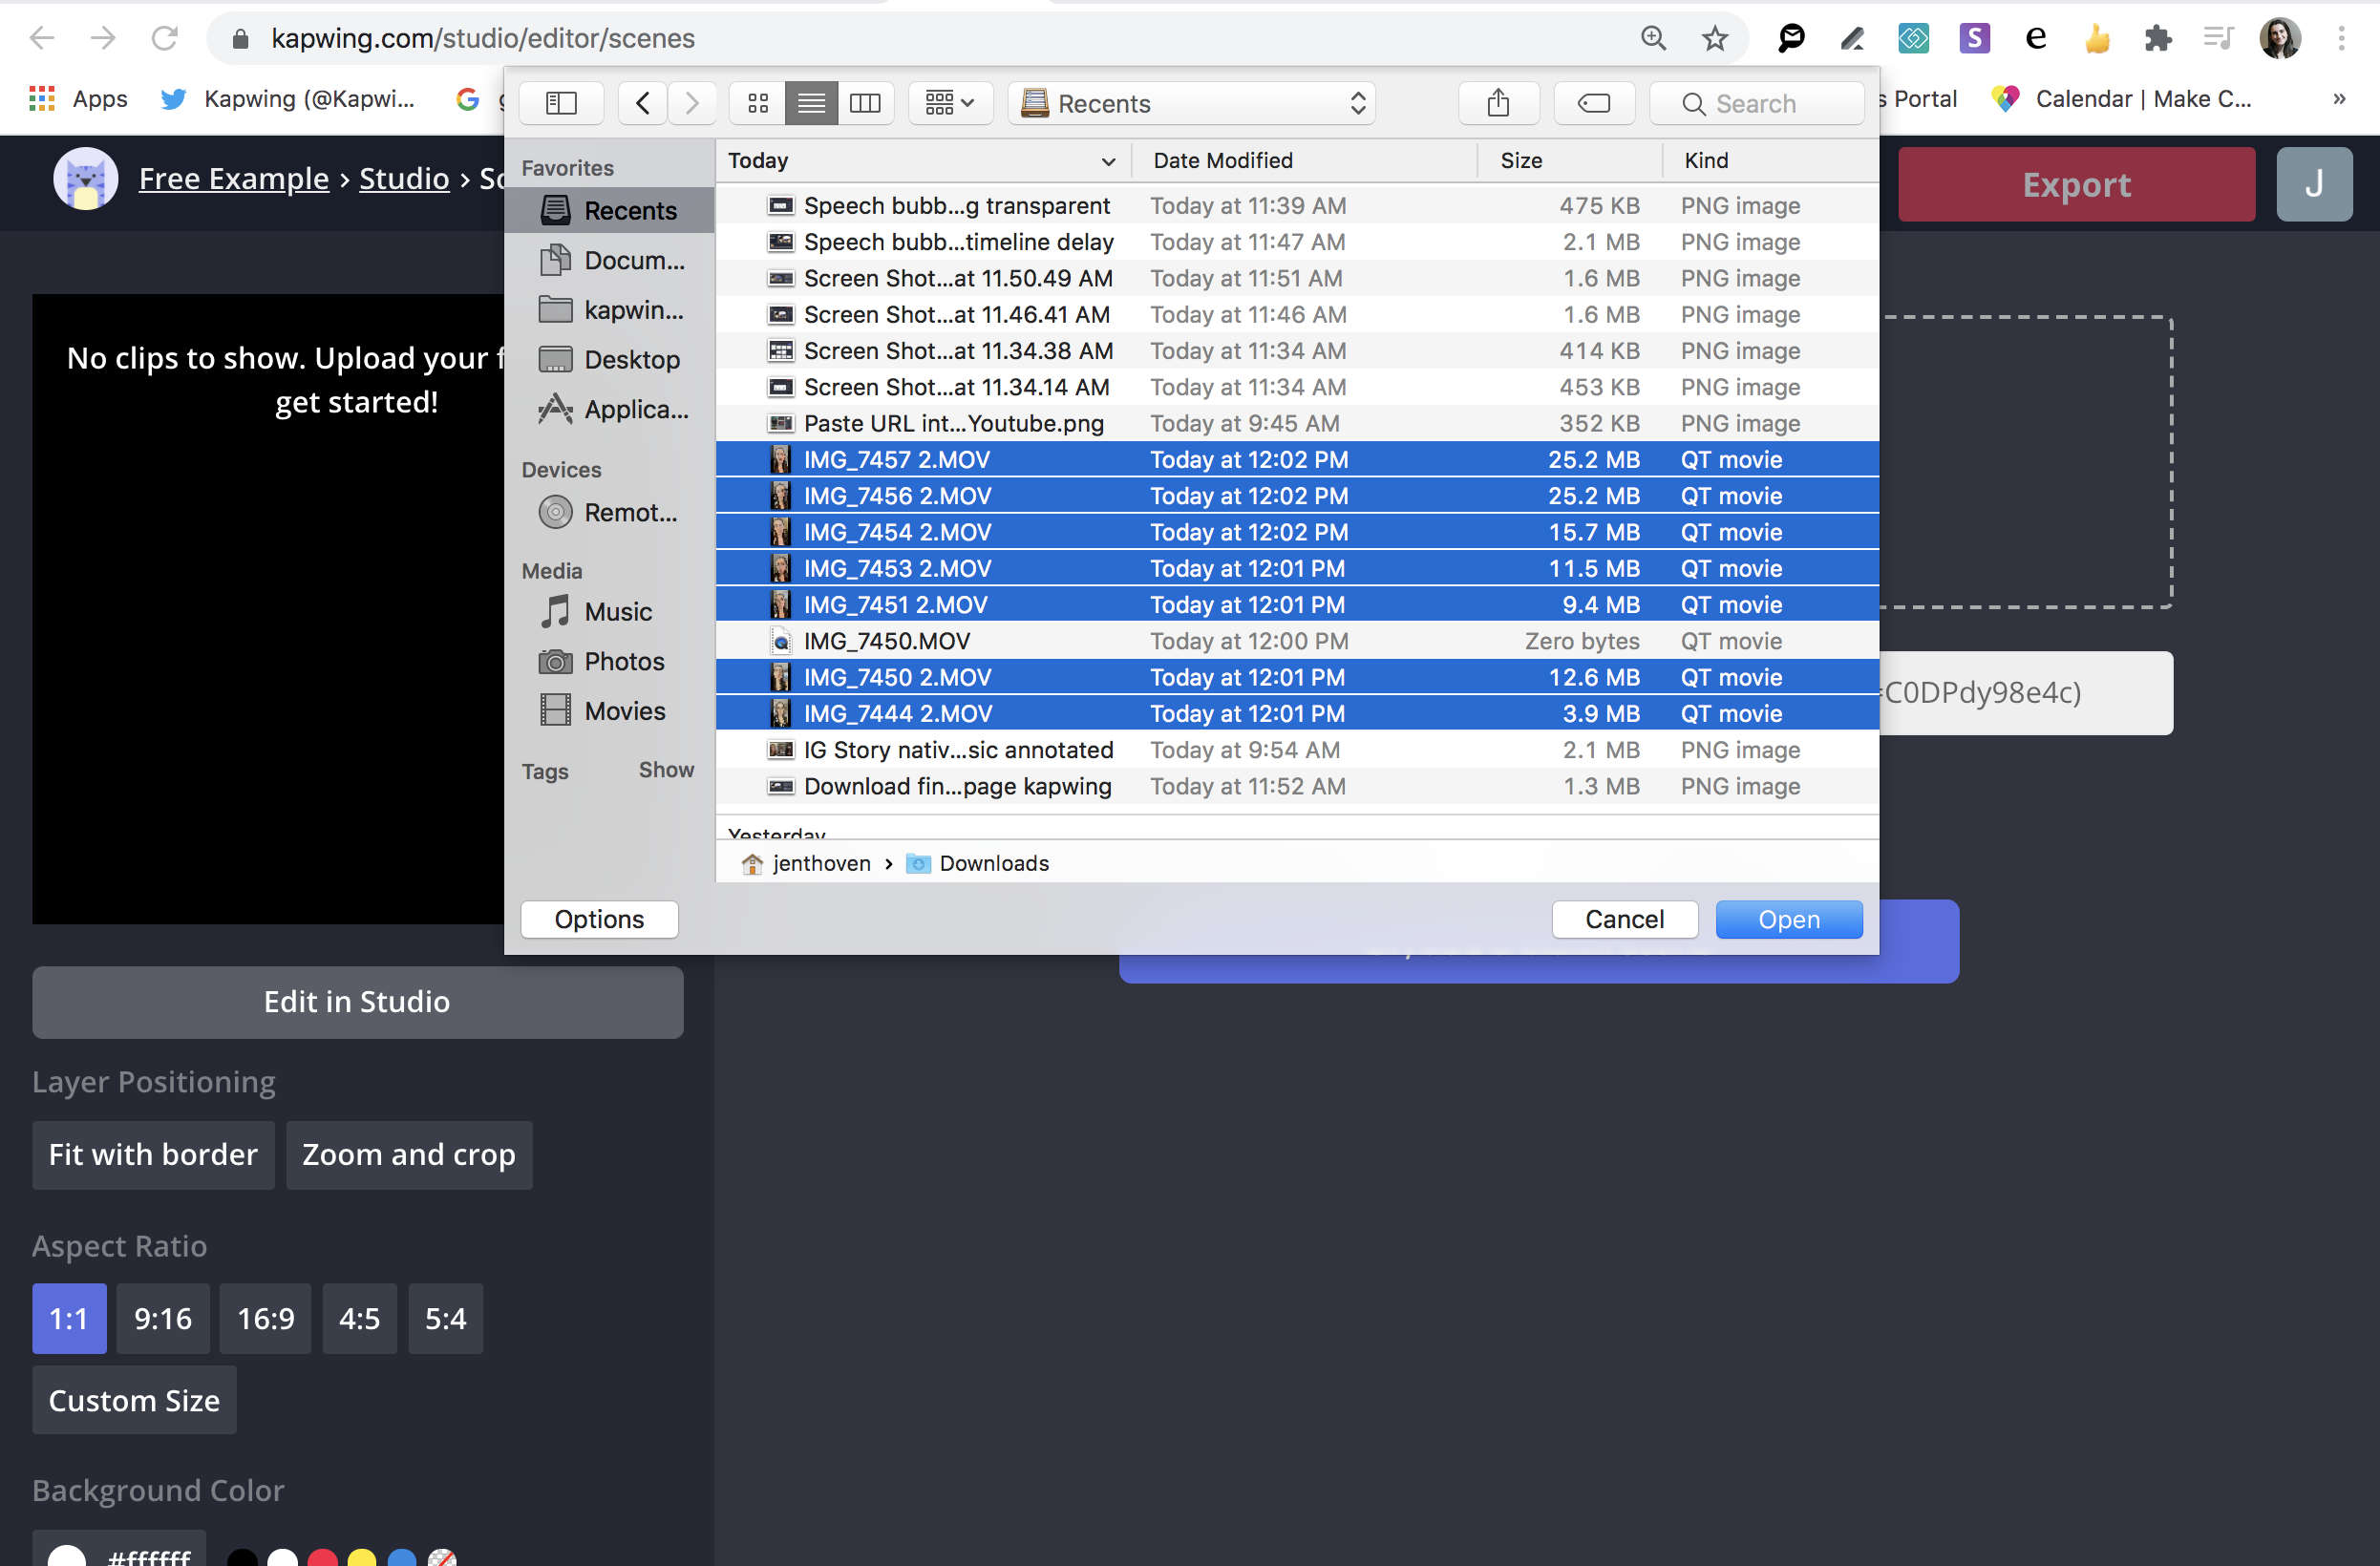
Task: Open Desktop in Favorites sidebar
Action: pyautogui.click(x=631, y=359)
